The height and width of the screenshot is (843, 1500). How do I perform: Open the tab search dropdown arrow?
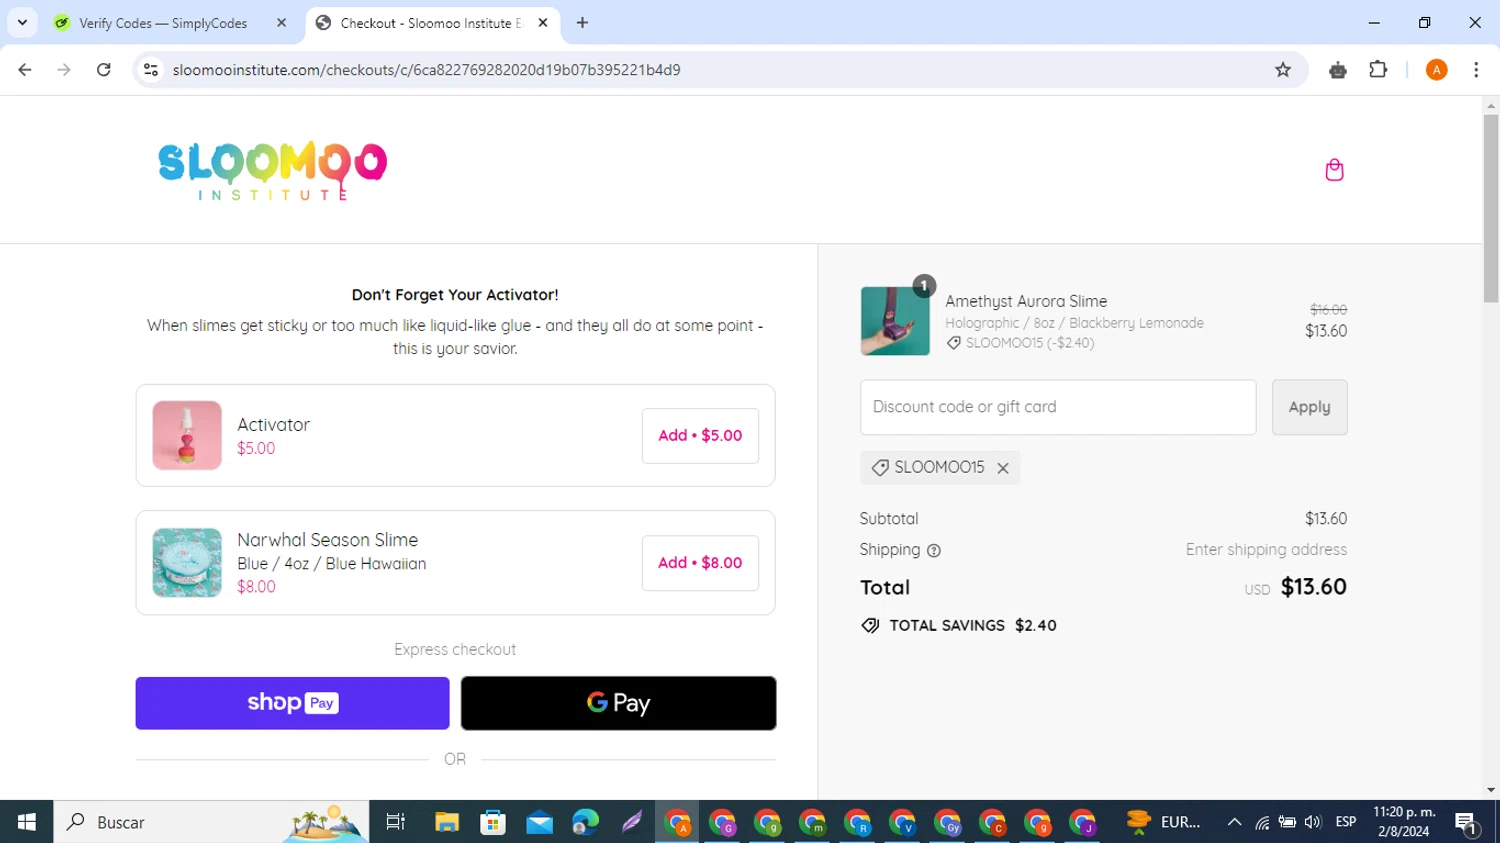point(22,22)
